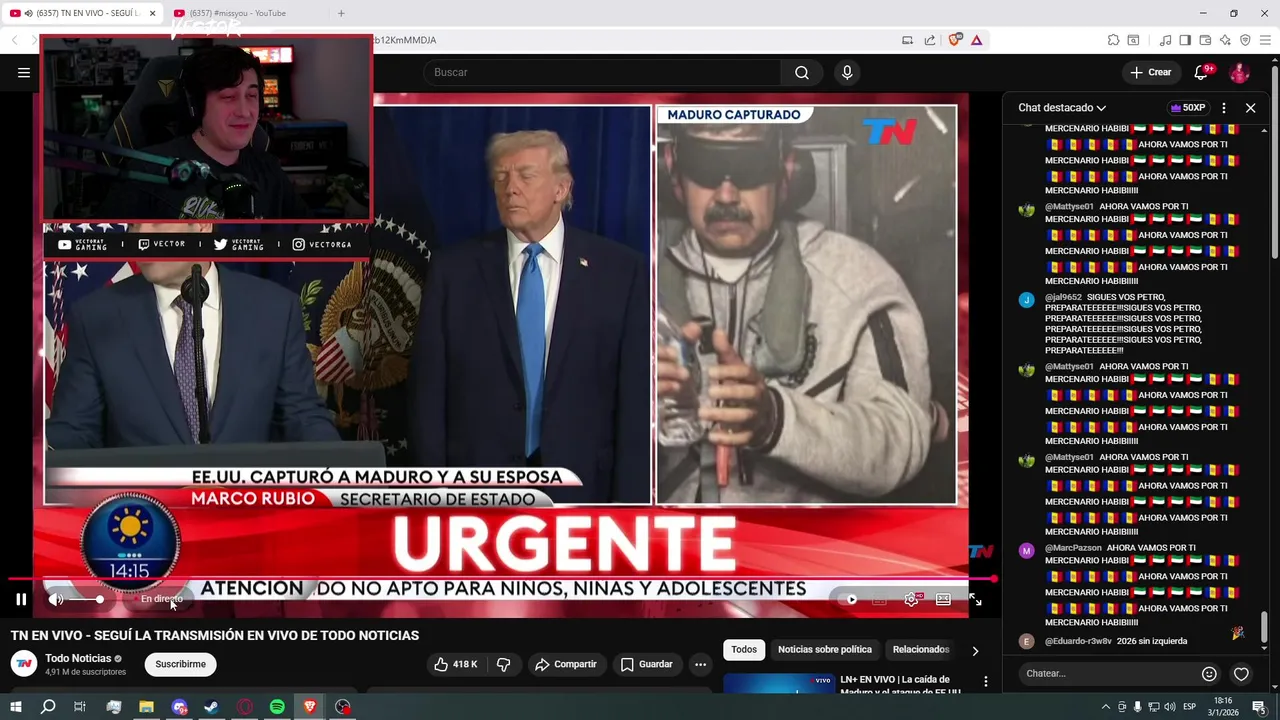Click the search magnifier button
The height and width of the screenshot is (720, 1280).
802,72
